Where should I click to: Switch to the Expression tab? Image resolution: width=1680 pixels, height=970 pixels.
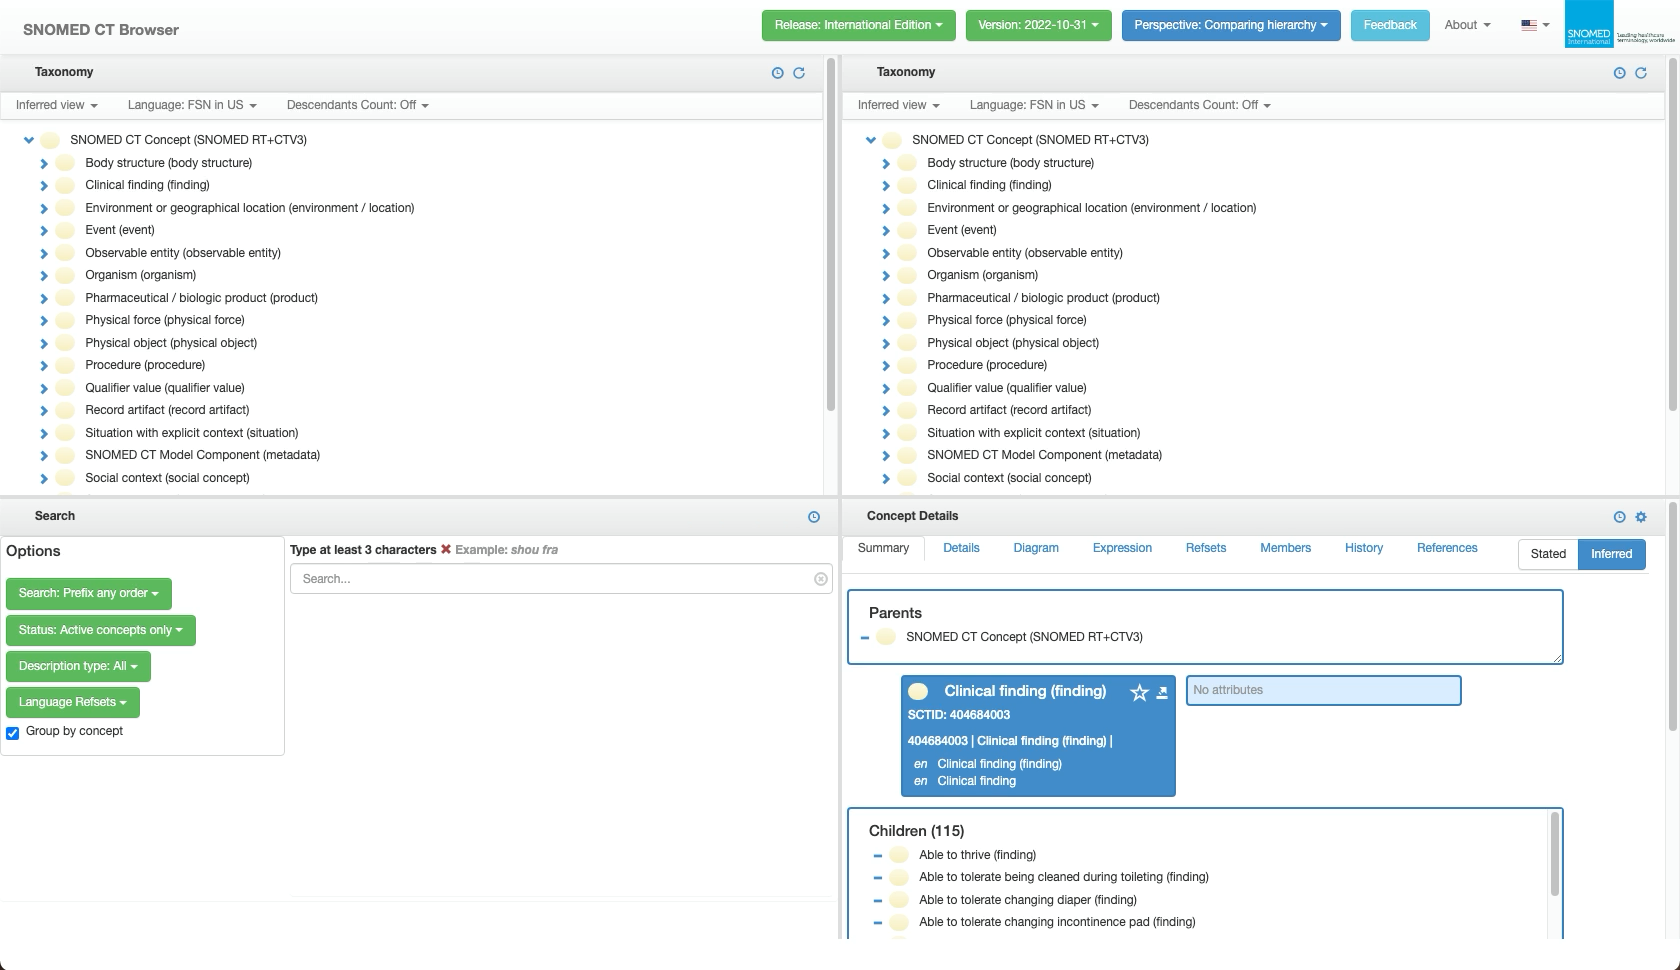click(x=1122, y=548)
